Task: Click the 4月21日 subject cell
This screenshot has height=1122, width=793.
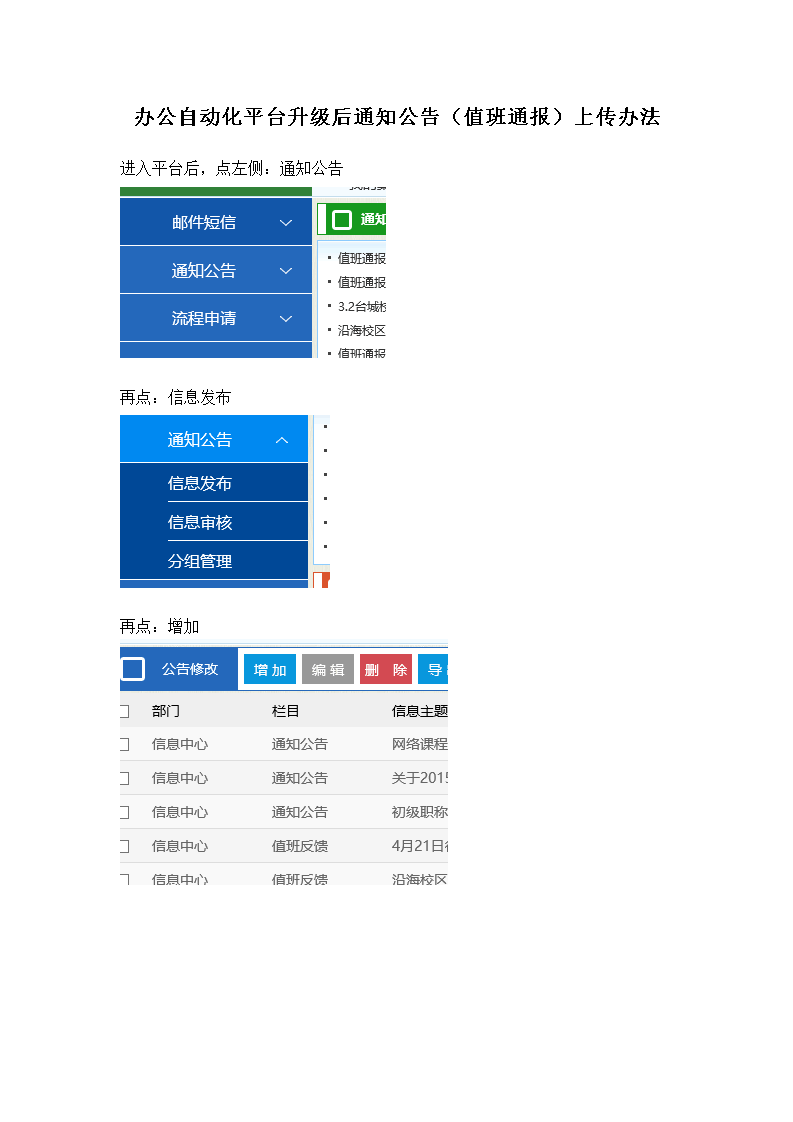Action: [x=419, y=846]
